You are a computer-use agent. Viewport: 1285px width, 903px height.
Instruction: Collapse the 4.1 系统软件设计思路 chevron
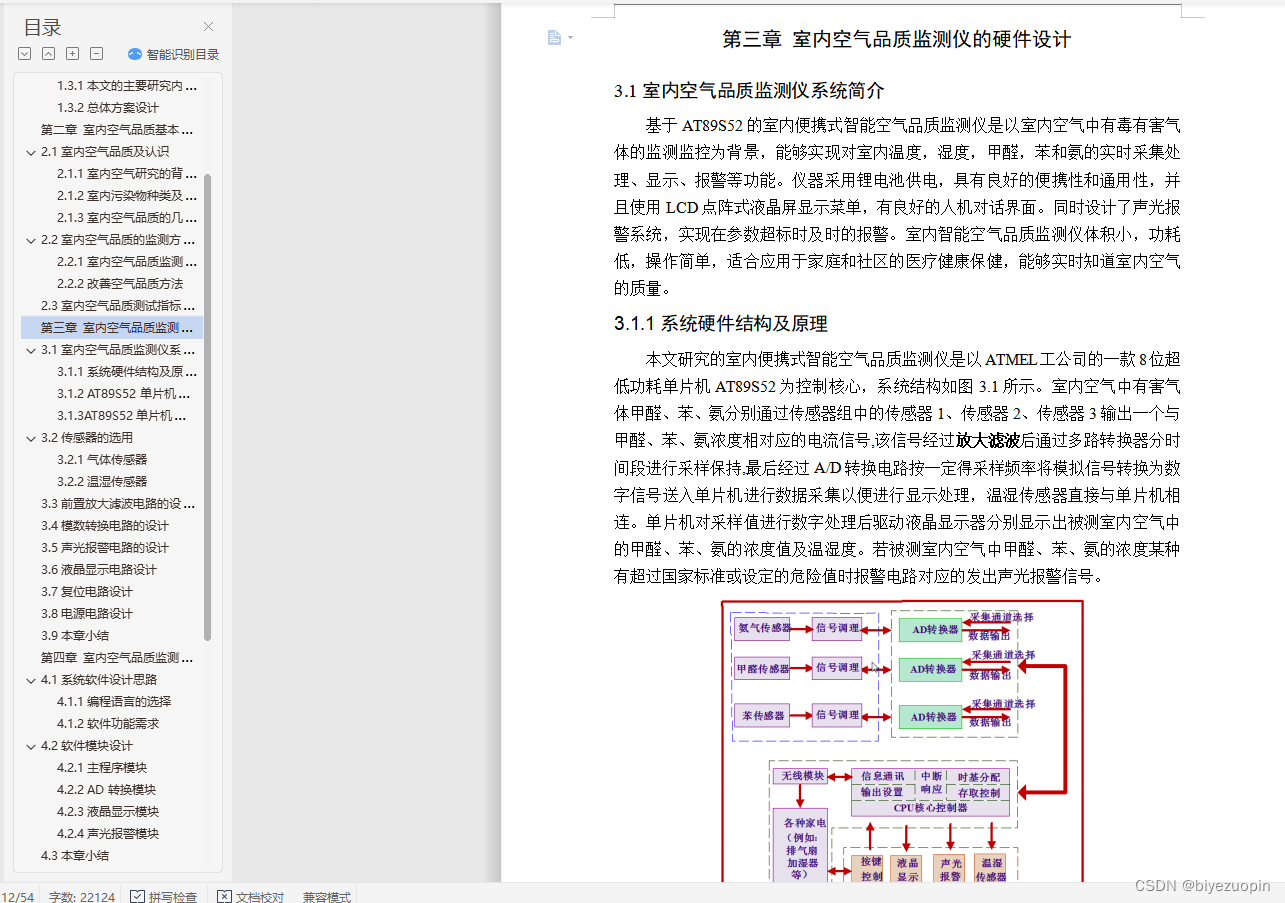pyautogui.click(x=30, y=680)
